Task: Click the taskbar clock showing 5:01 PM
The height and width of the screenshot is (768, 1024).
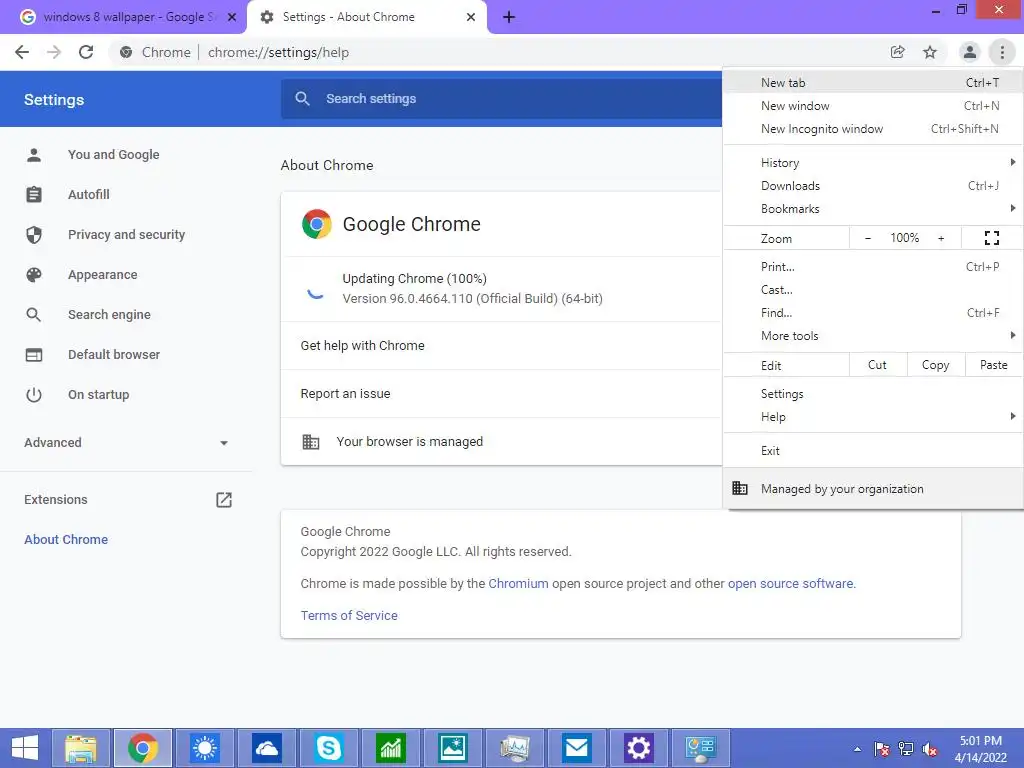Action: coord(980,749)
